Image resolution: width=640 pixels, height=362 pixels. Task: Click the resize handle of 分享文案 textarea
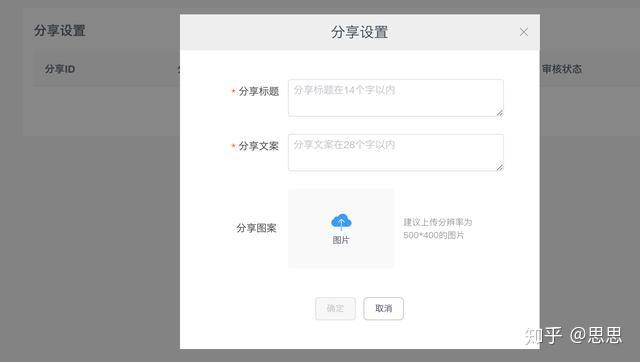click(x=500, y=167)
